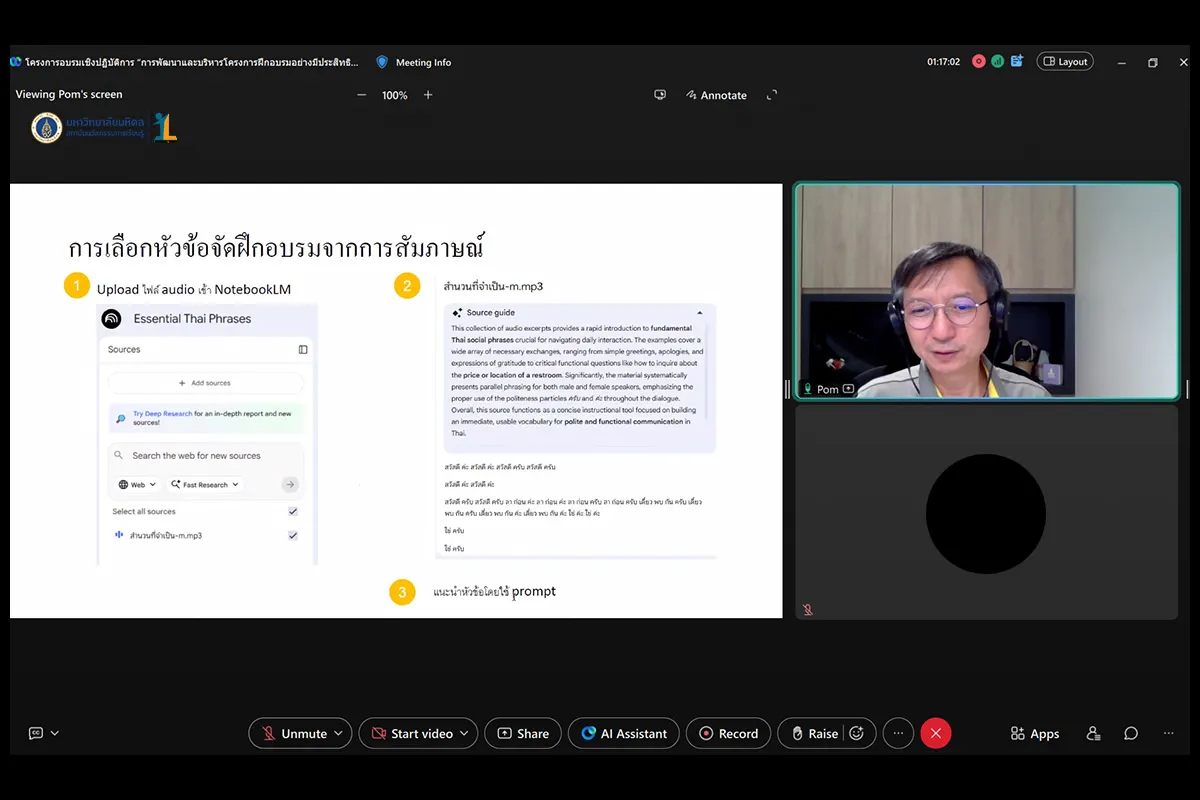
Task: Click the screen control icon left of Annotate
Action: click(x=660, y=95)
